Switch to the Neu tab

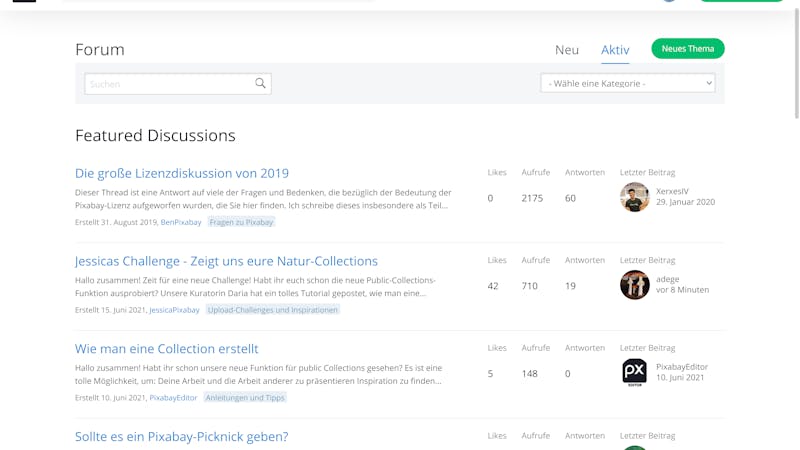click(567, 50)
